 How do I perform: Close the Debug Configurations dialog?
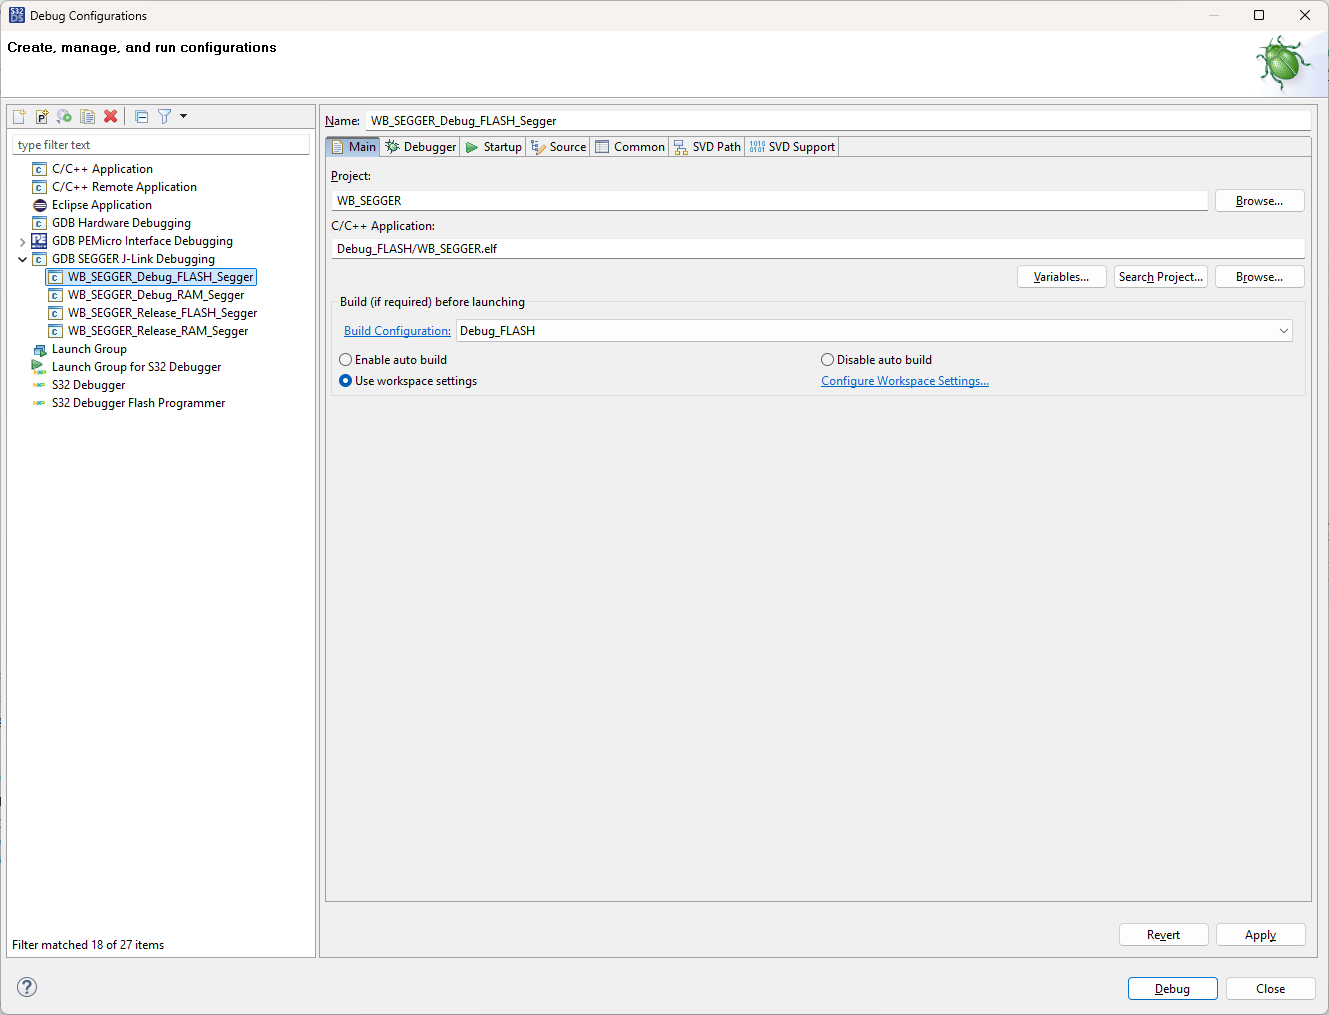click(1271, 989)
